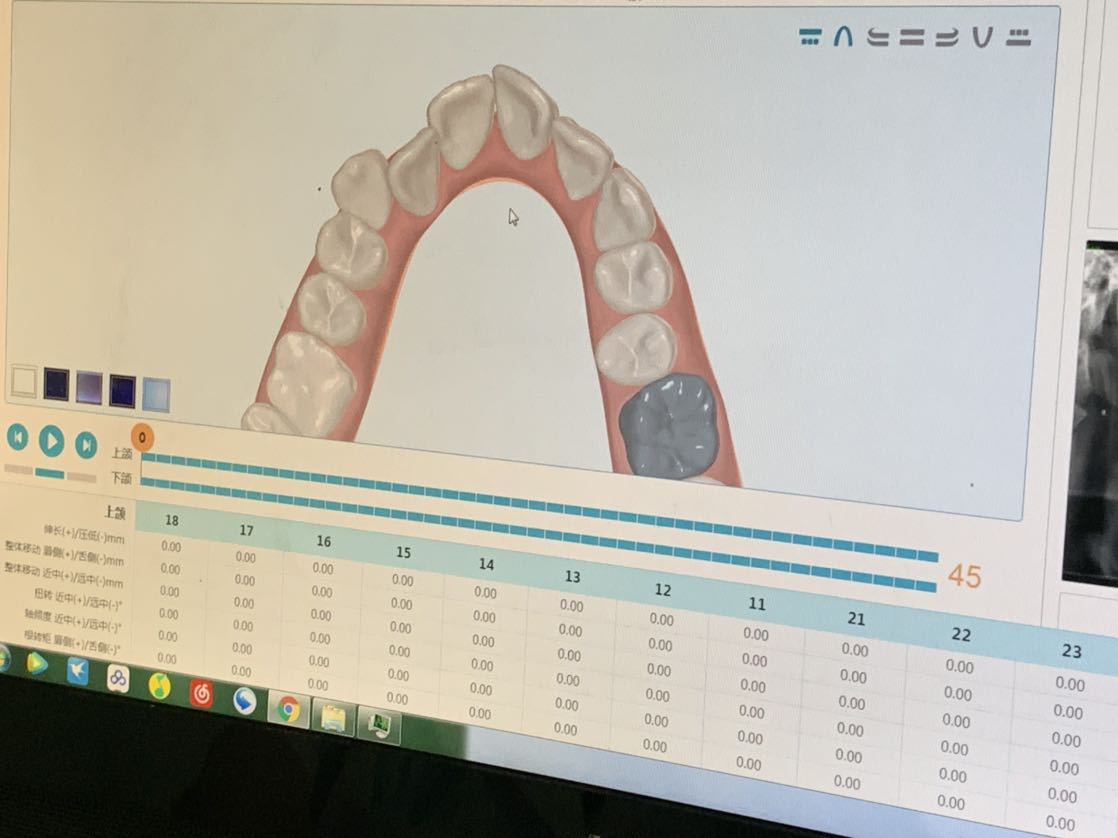Choose the black background swatch
Image resolution: width=1118 pixels, height=838 pixels.
[x=56, y=385]
